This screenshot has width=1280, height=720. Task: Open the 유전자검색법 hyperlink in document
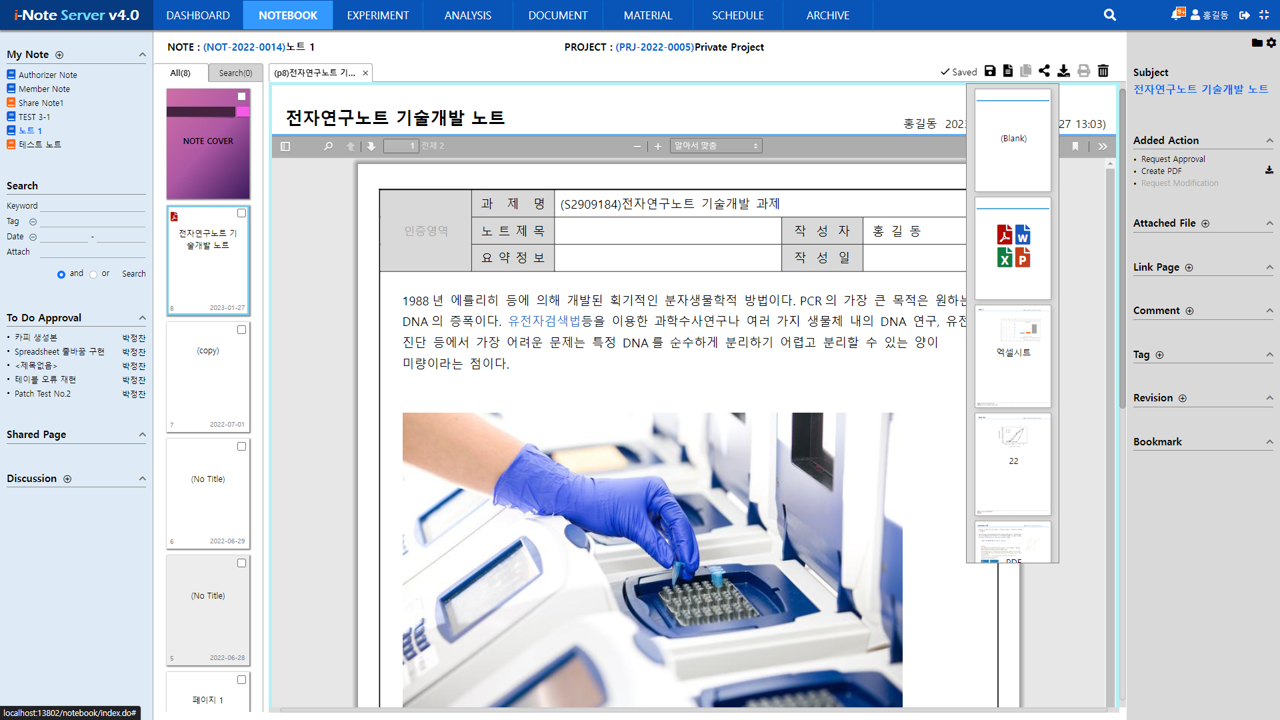(544, 321)
